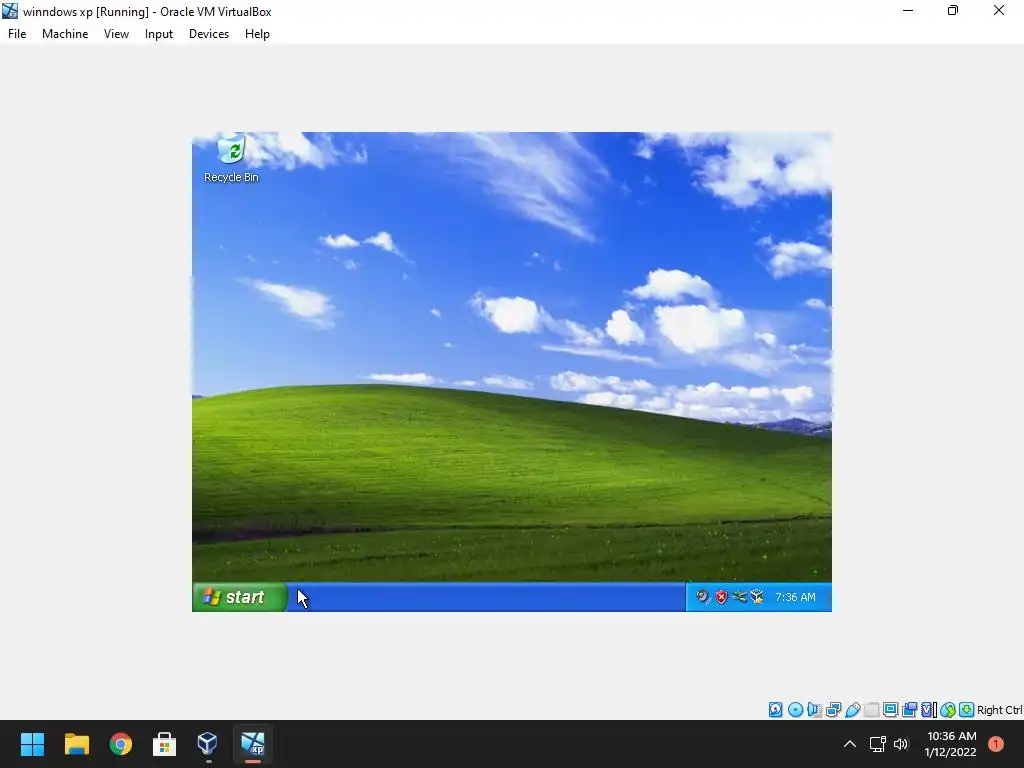Open the View menu
1024x768 pixels.
point(116,34)
